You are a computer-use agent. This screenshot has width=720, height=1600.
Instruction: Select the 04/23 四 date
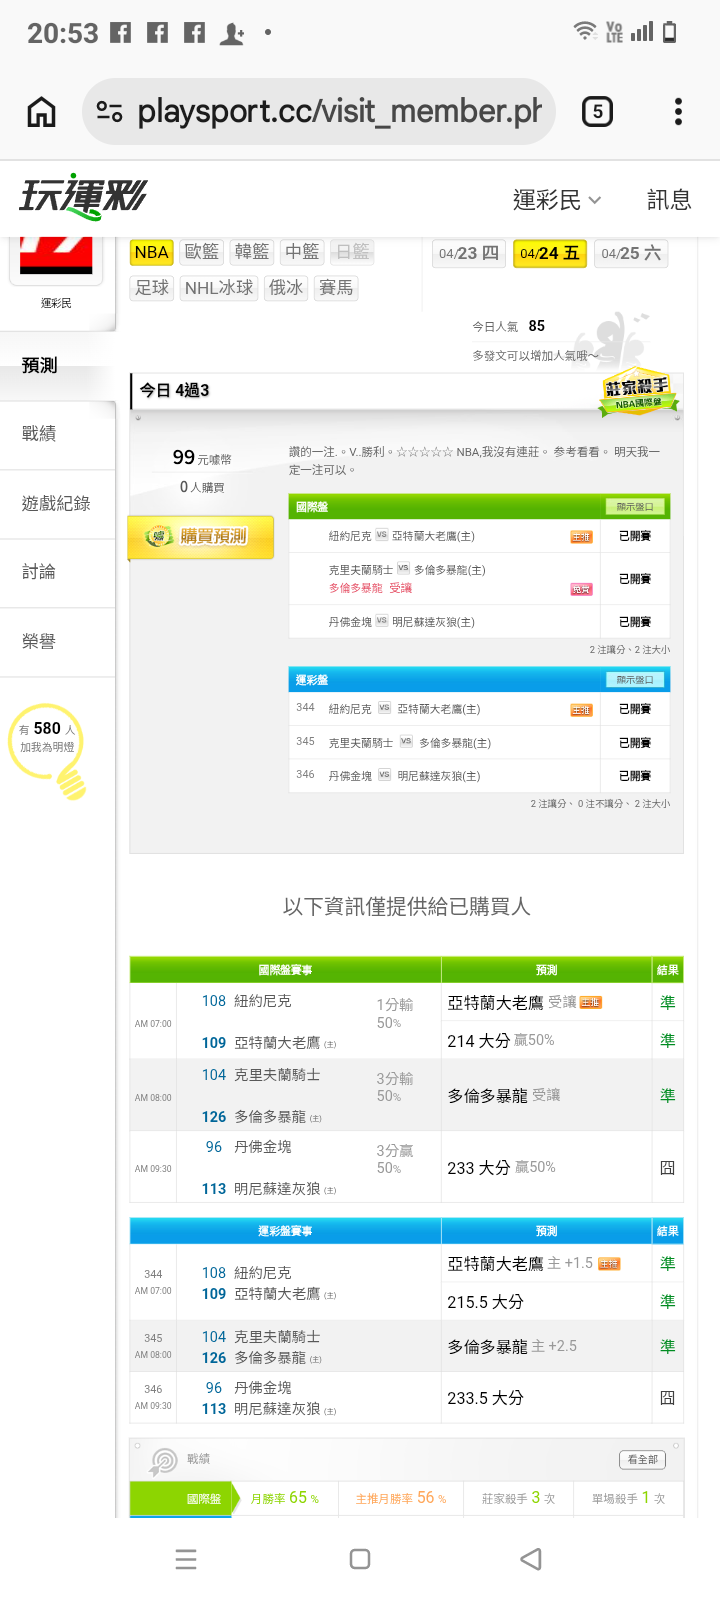tap(468, 254)
